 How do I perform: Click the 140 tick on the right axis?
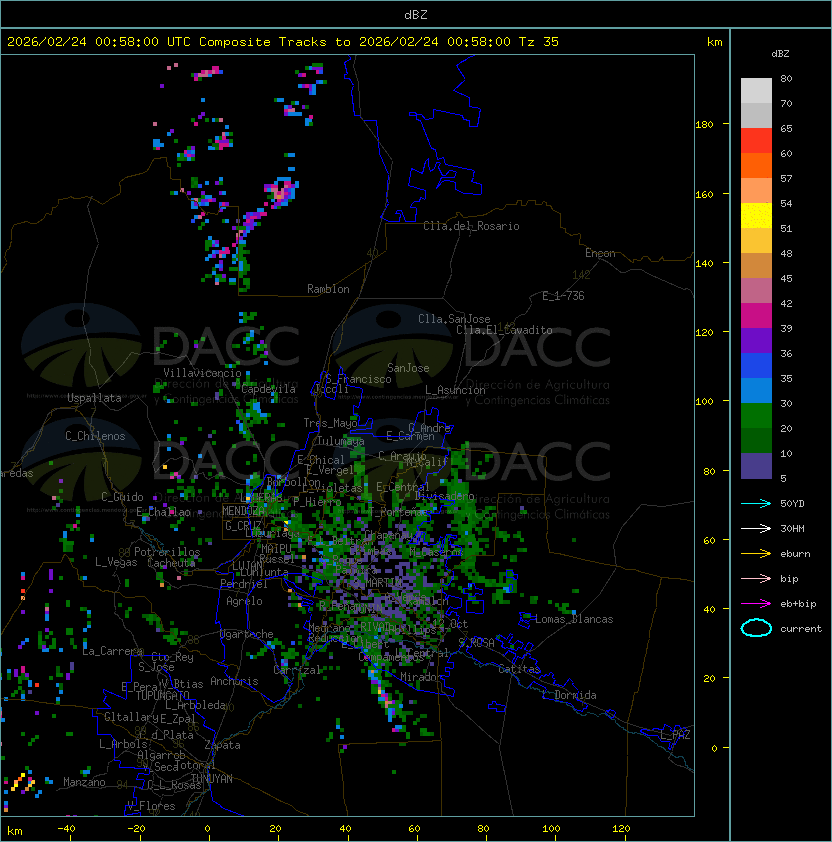point(704,264)
